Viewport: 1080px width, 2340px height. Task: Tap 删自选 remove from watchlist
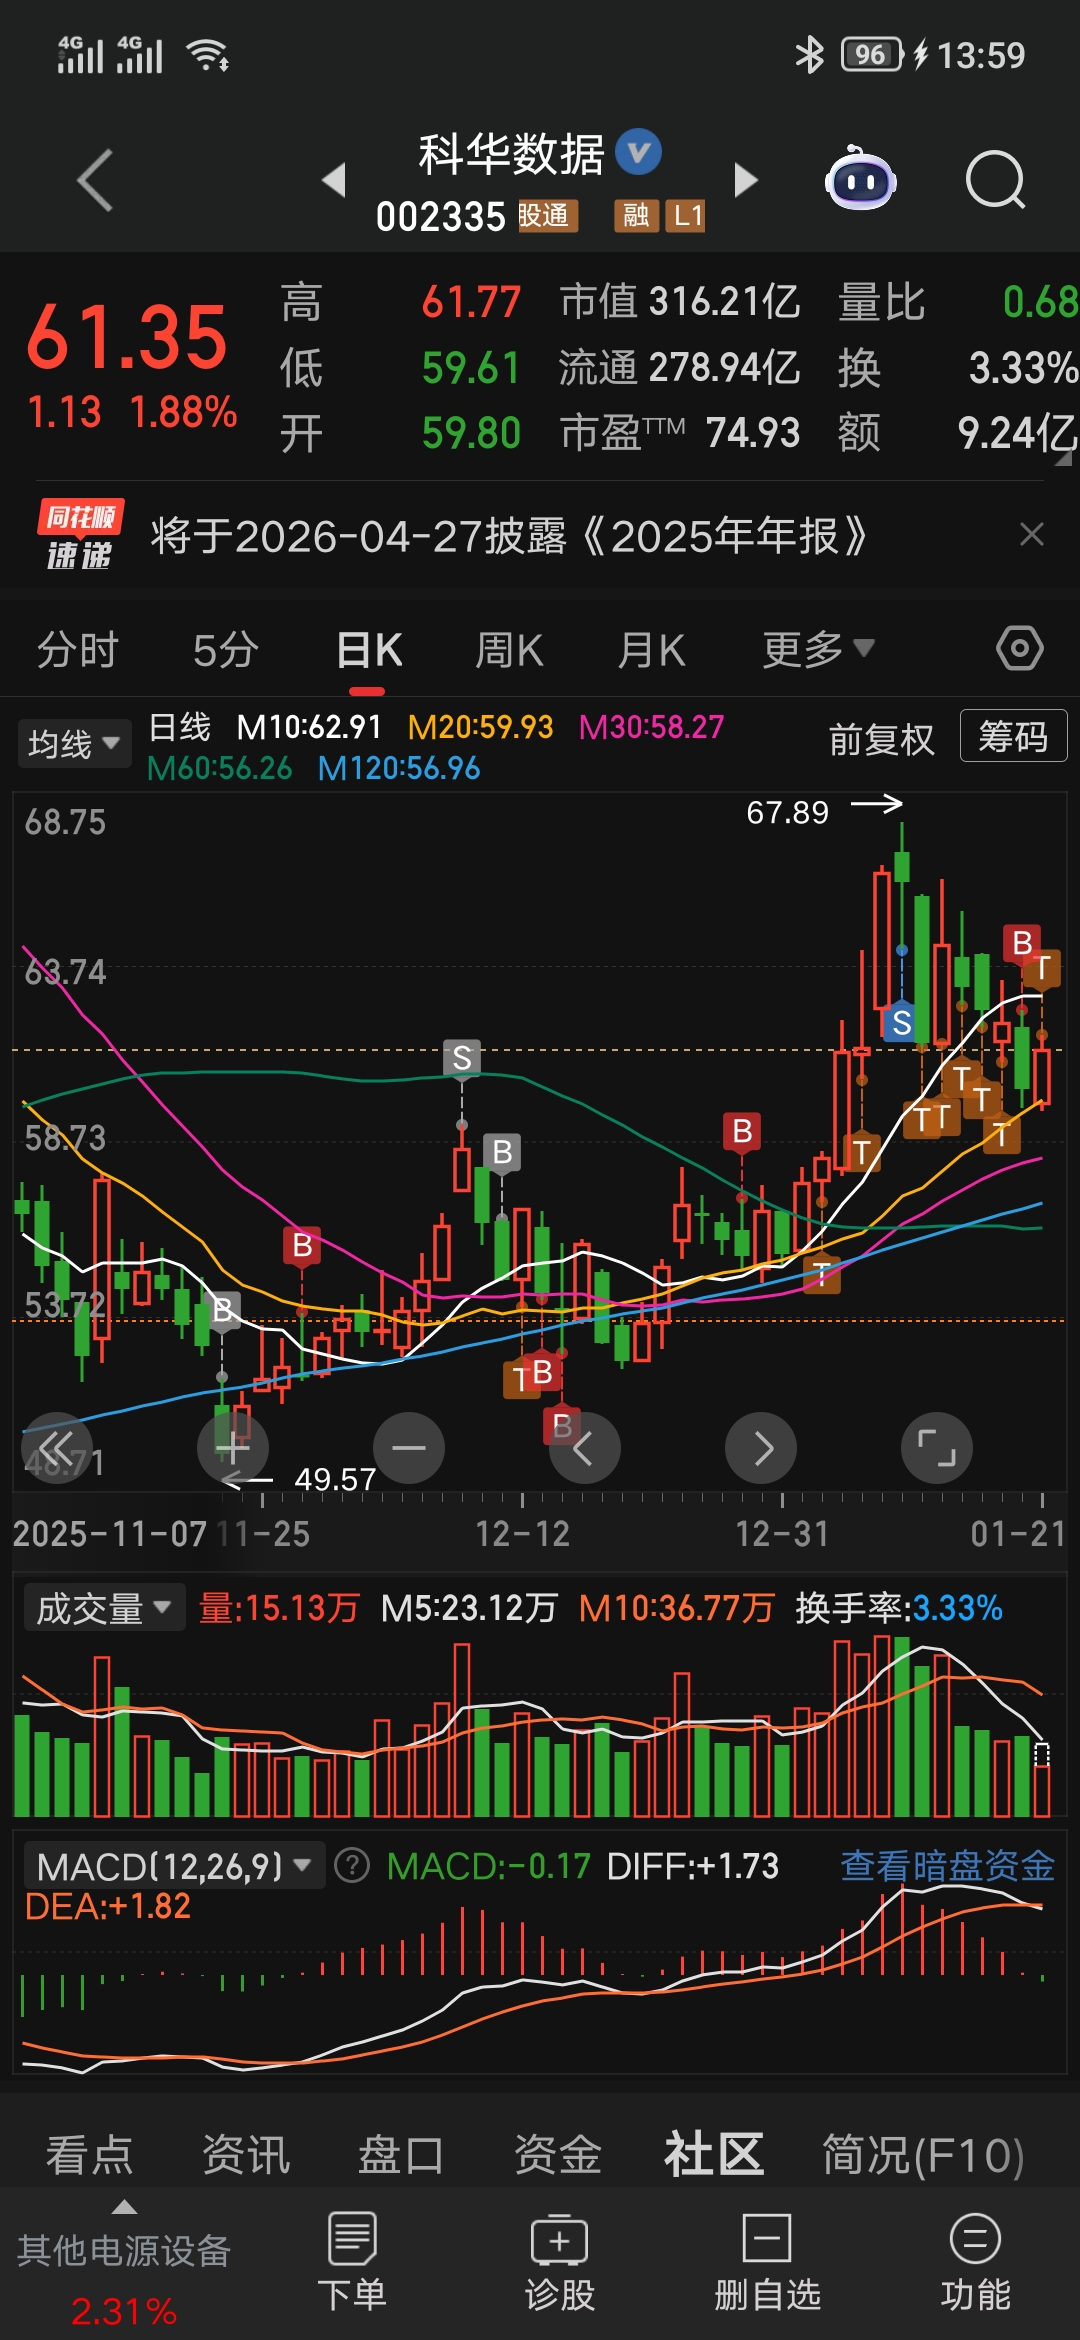pyautogui.click(x=767, y=2262)
